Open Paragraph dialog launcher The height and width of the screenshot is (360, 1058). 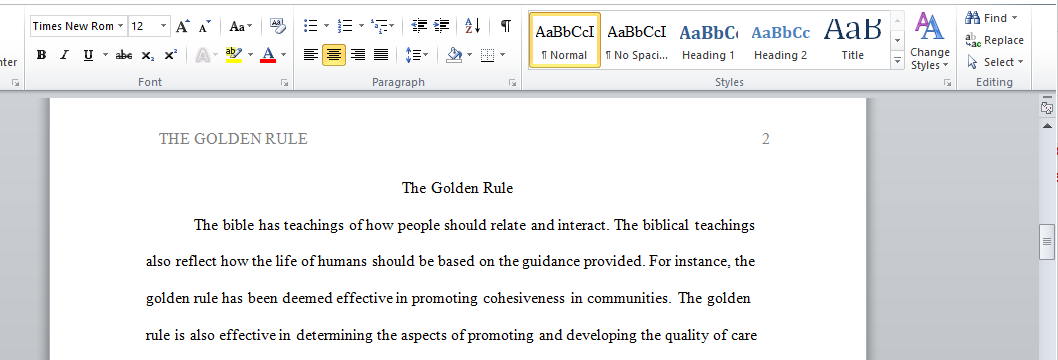click(x=513, y=83)
